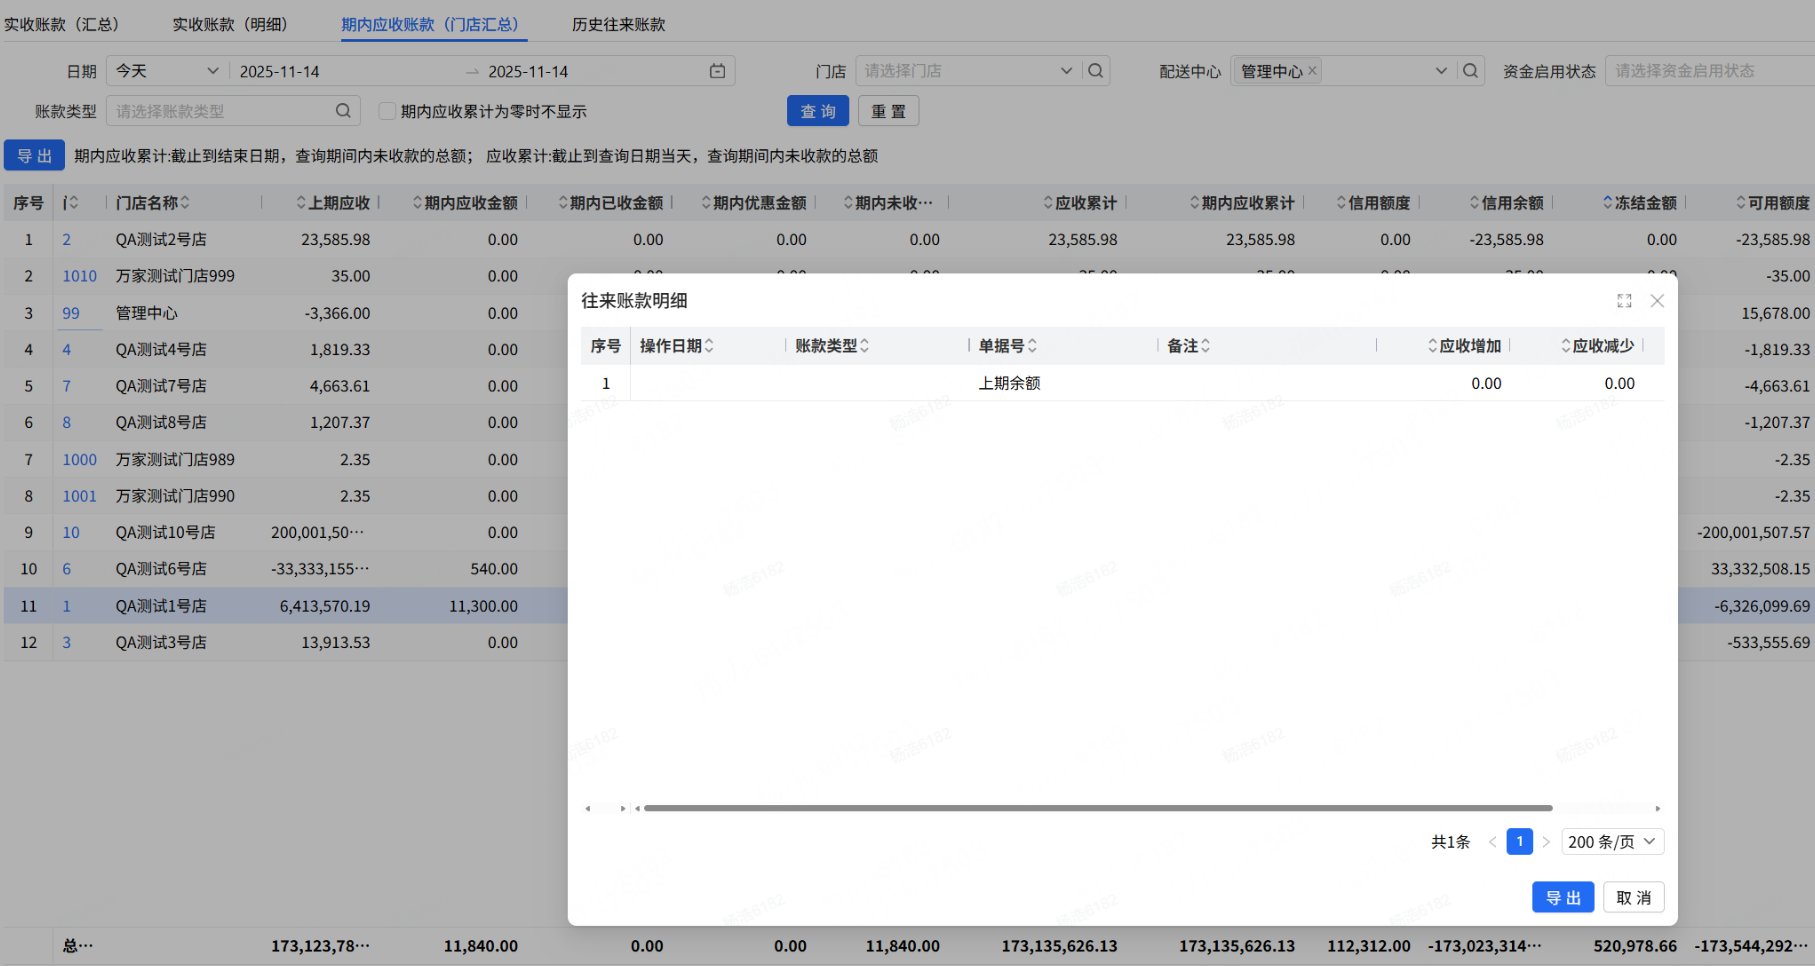Remove the 管理中心 tag with its x icon

click(x=1313, y=71)
